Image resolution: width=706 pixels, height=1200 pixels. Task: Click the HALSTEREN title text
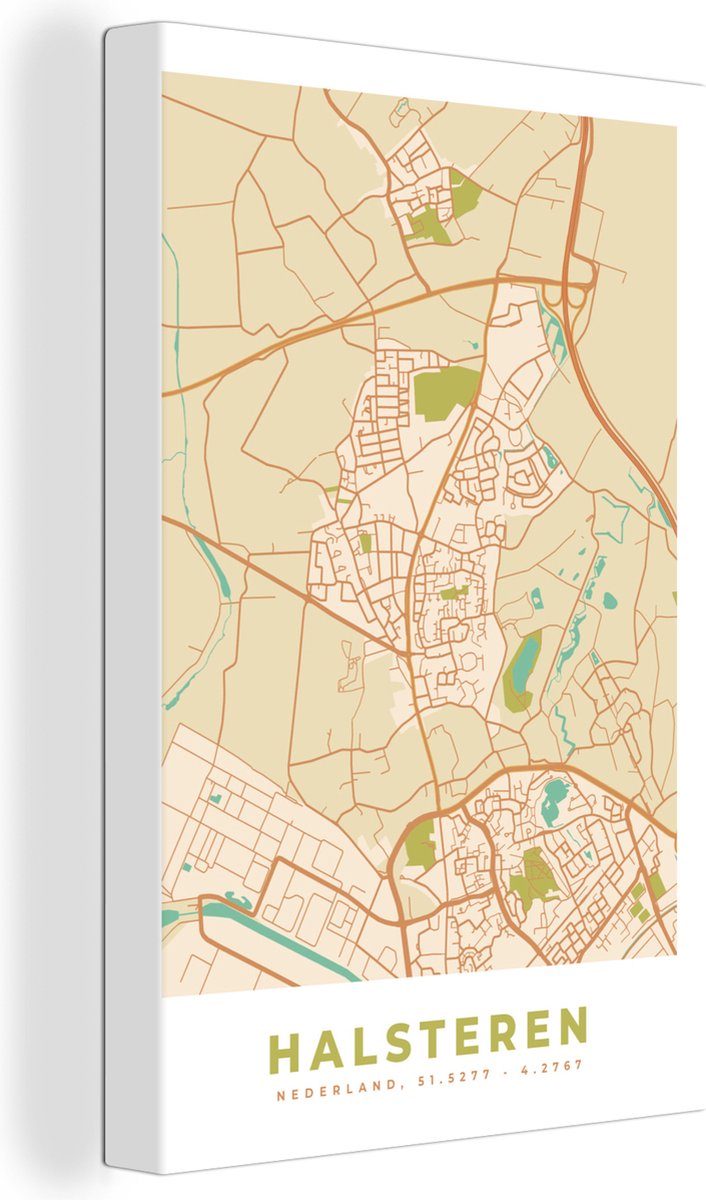point(428,1040)
